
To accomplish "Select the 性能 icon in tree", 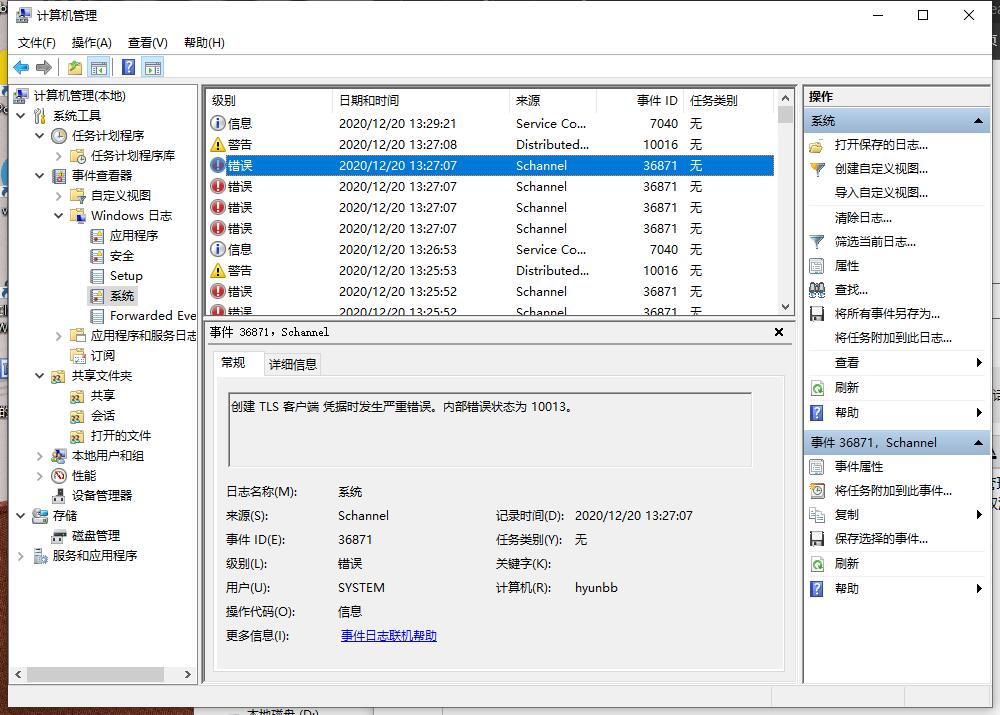I will pos(59,476).
